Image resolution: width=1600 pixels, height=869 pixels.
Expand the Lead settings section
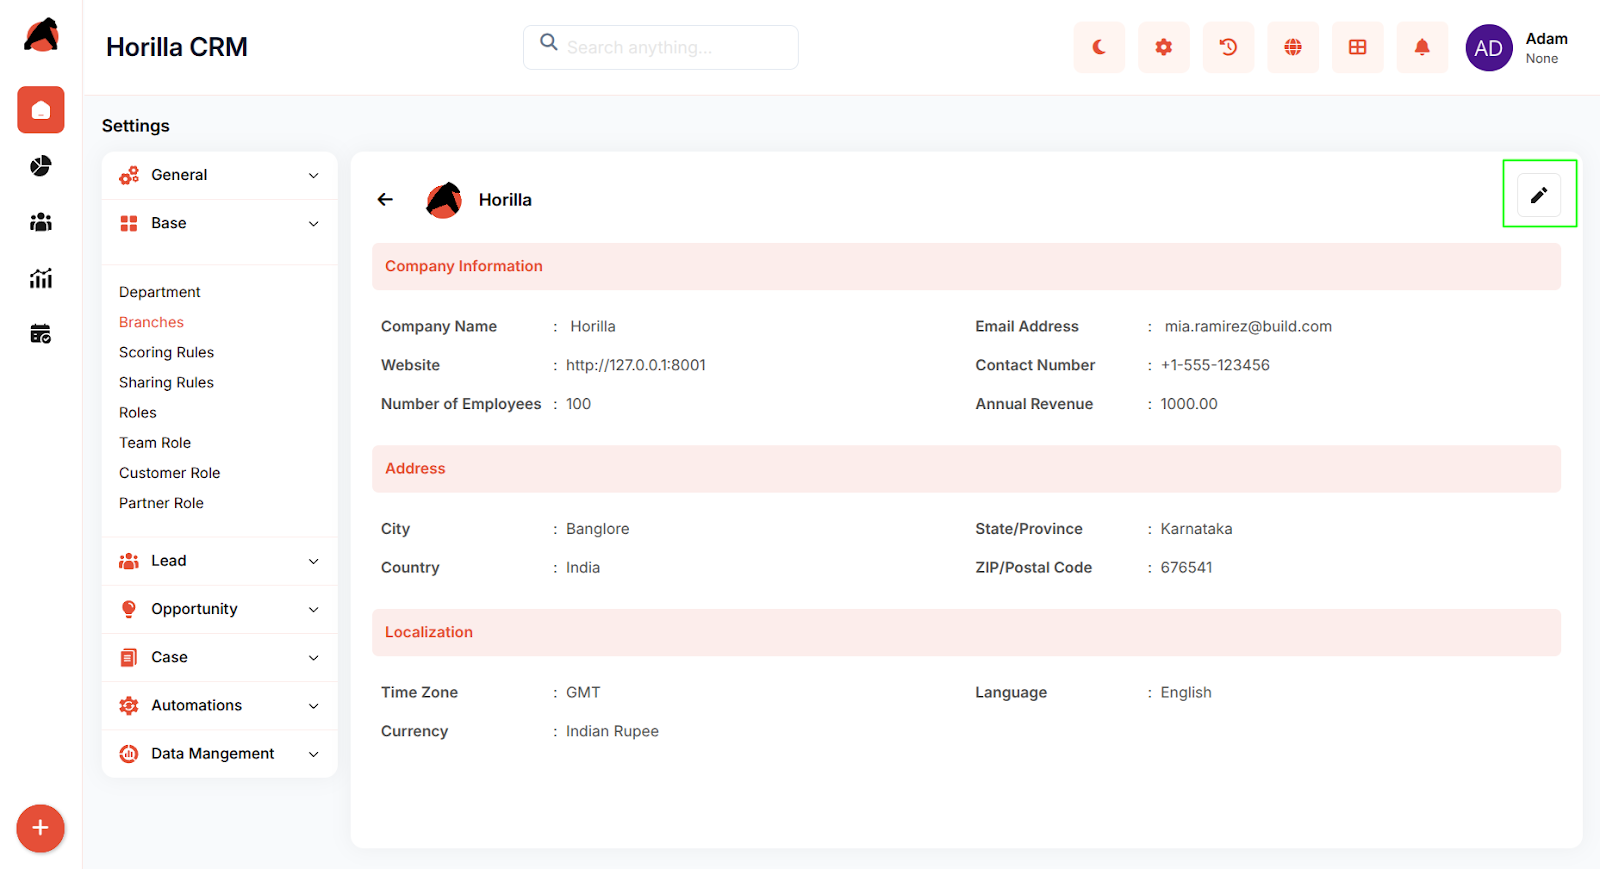click(220, 561)
